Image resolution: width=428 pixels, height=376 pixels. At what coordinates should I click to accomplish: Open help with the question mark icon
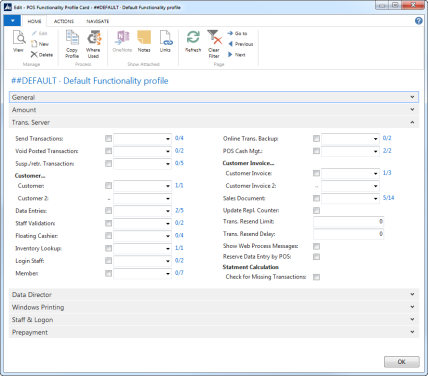point(419,21)
